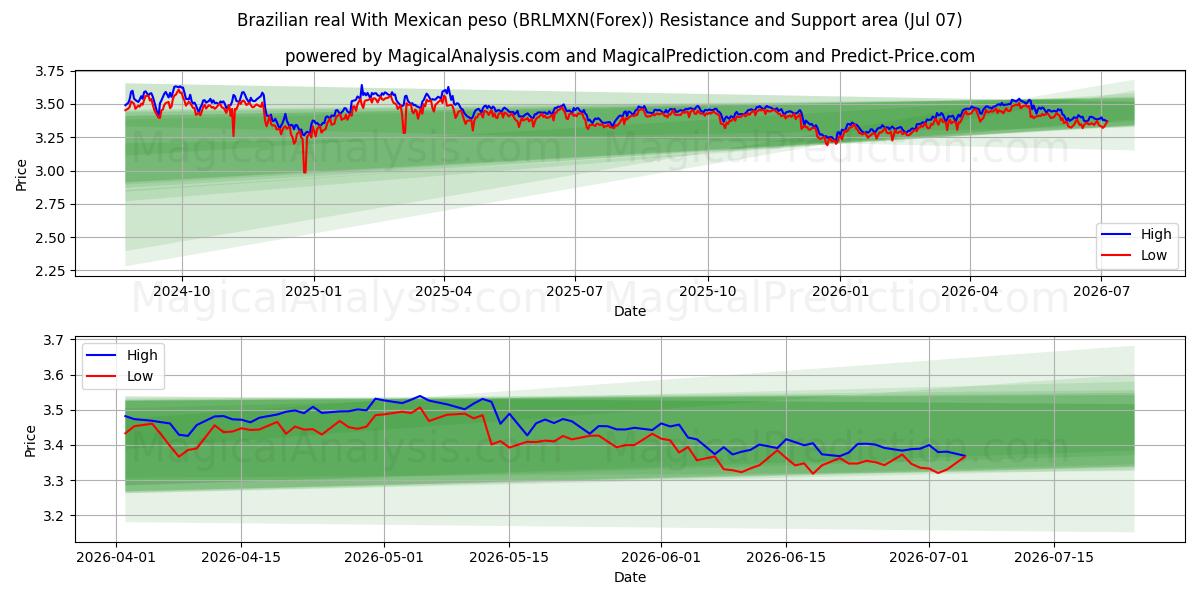Image resolution: width=1200 pixels, height=600 pixels.
Task: Click the '2025-07' date tick label
Action: click(575, 291)
